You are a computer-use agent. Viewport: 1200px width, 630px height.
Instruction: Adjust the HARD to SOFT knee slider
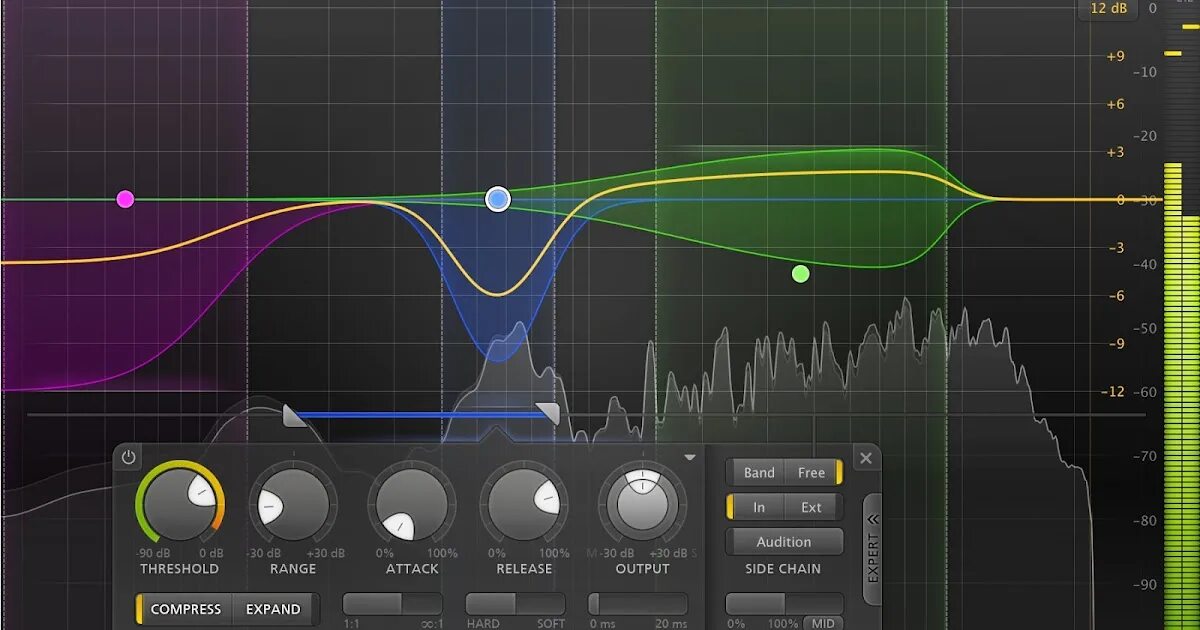pos(515,604)
